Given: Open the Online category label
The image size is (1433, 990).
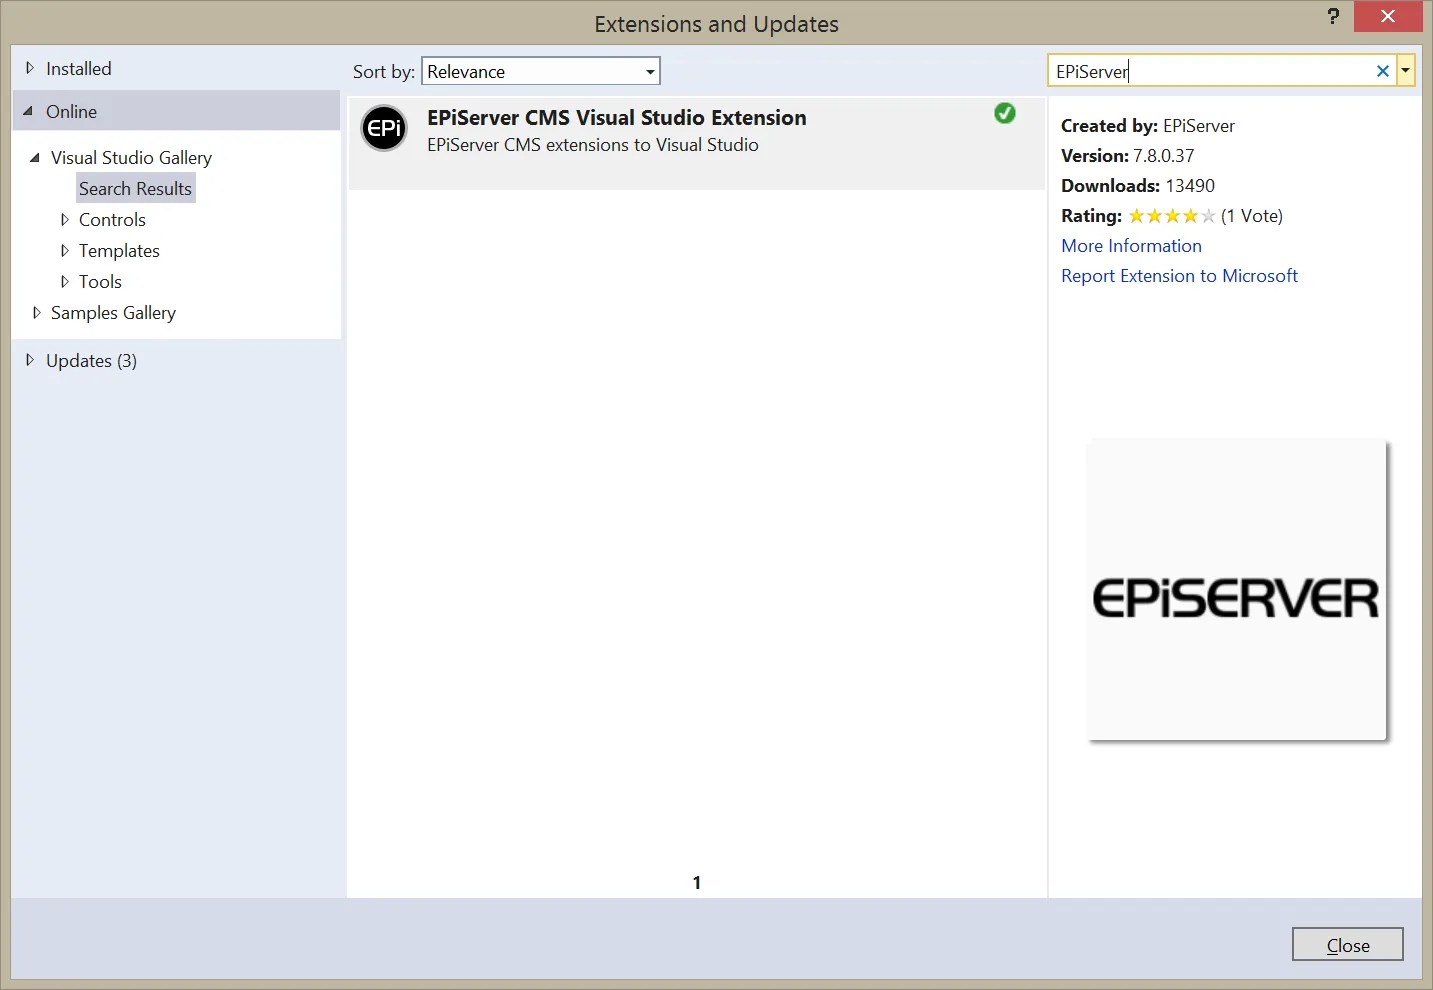Looking at the screenshot, I should click(71, 111).
